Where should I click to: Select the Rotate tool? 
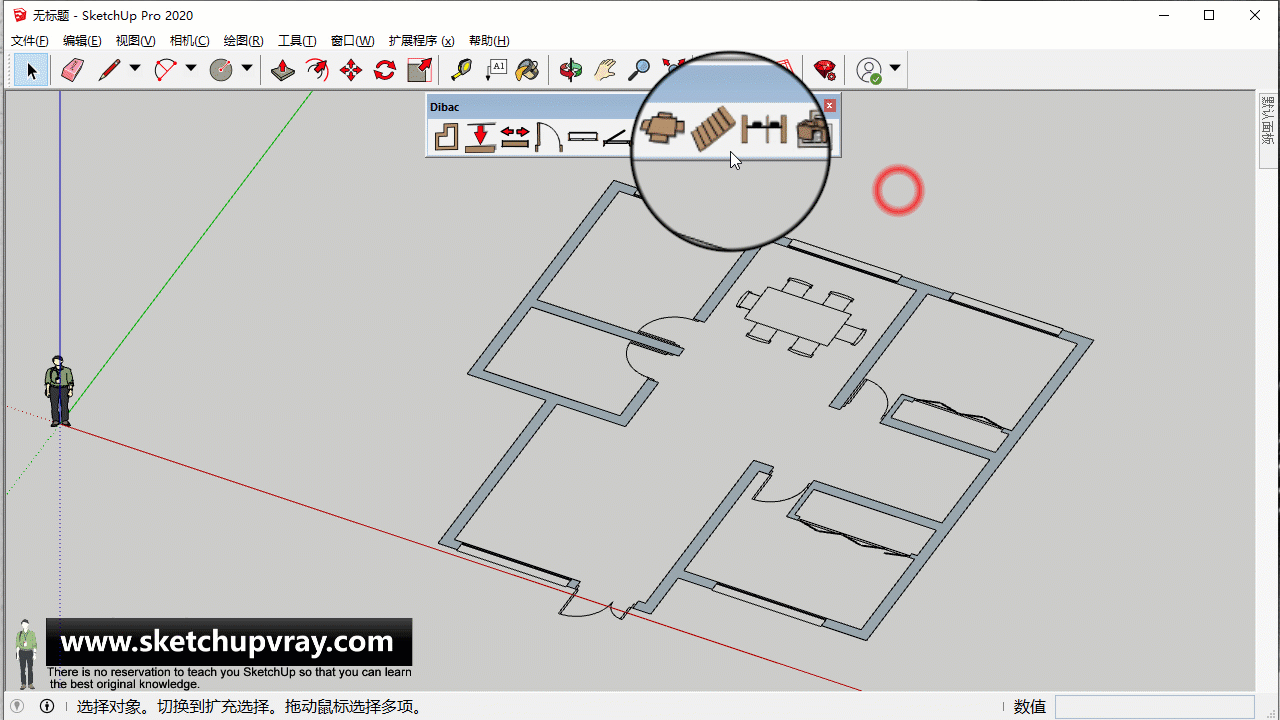pyautogui.click(x=385, y=70)
